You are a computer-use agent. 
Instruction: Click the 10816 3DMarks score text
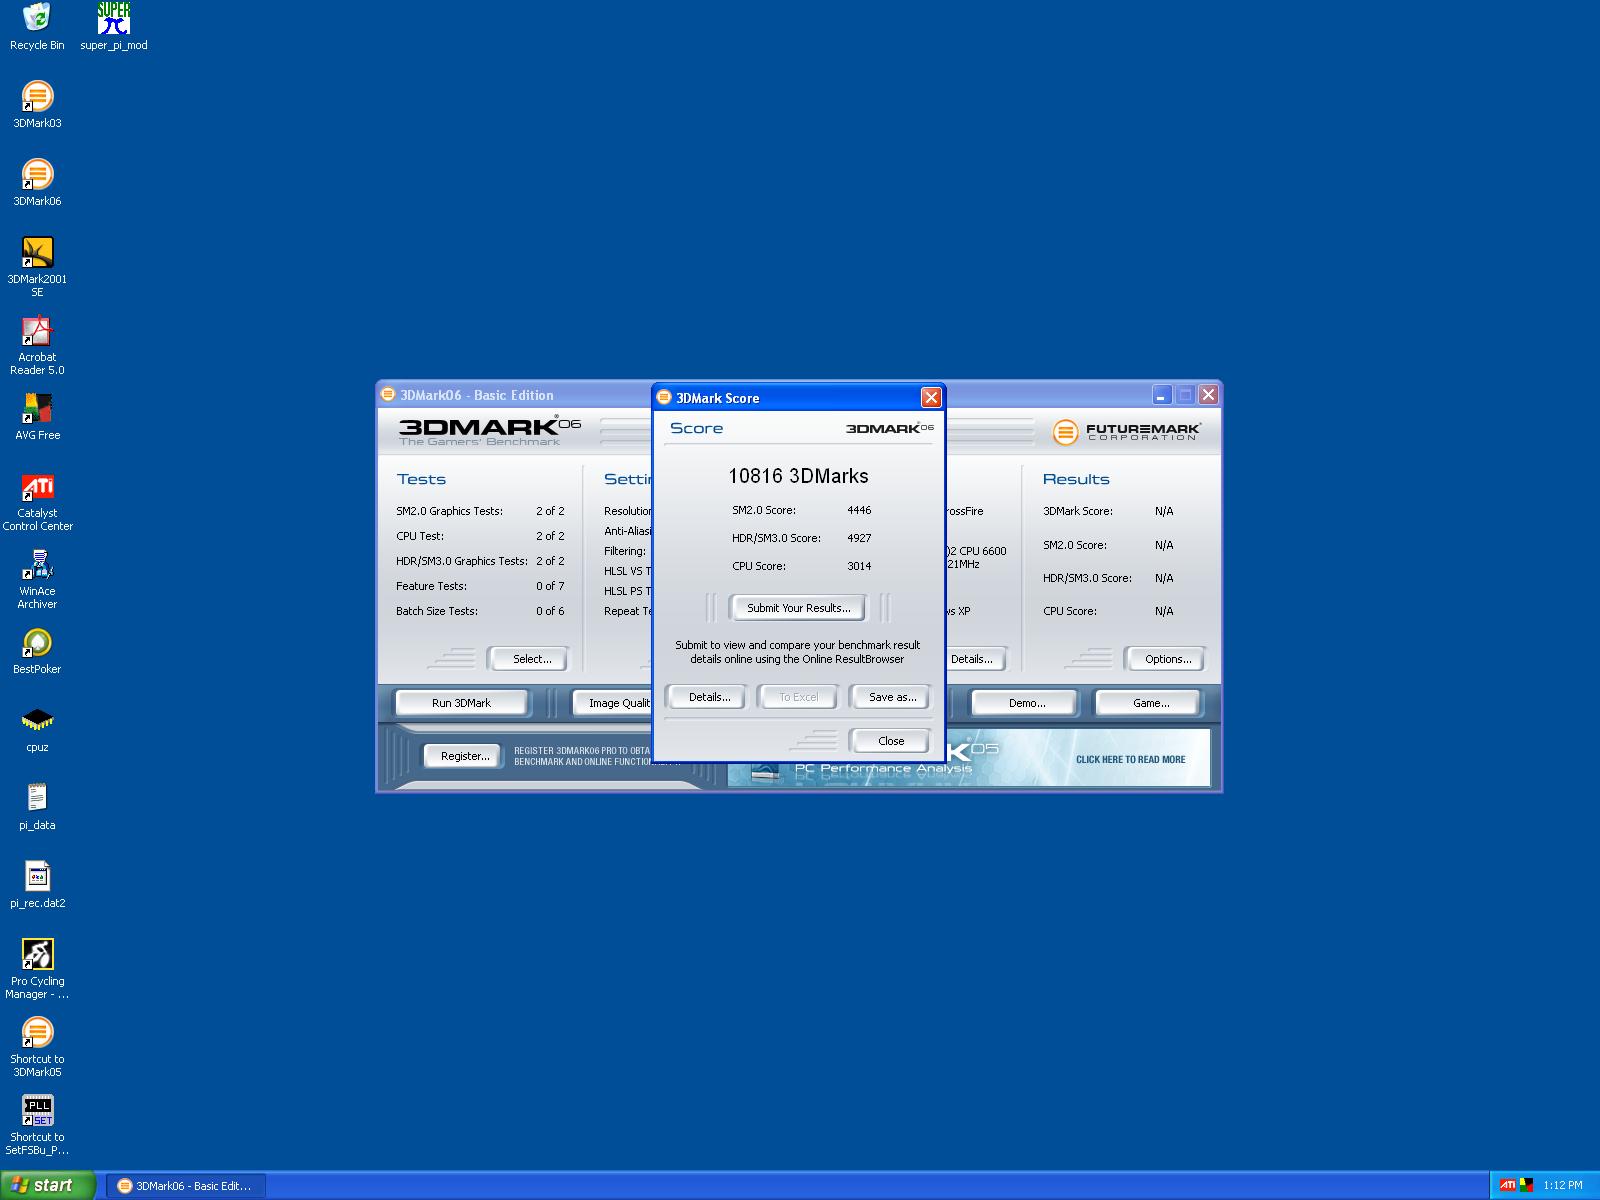click(798, 477)
